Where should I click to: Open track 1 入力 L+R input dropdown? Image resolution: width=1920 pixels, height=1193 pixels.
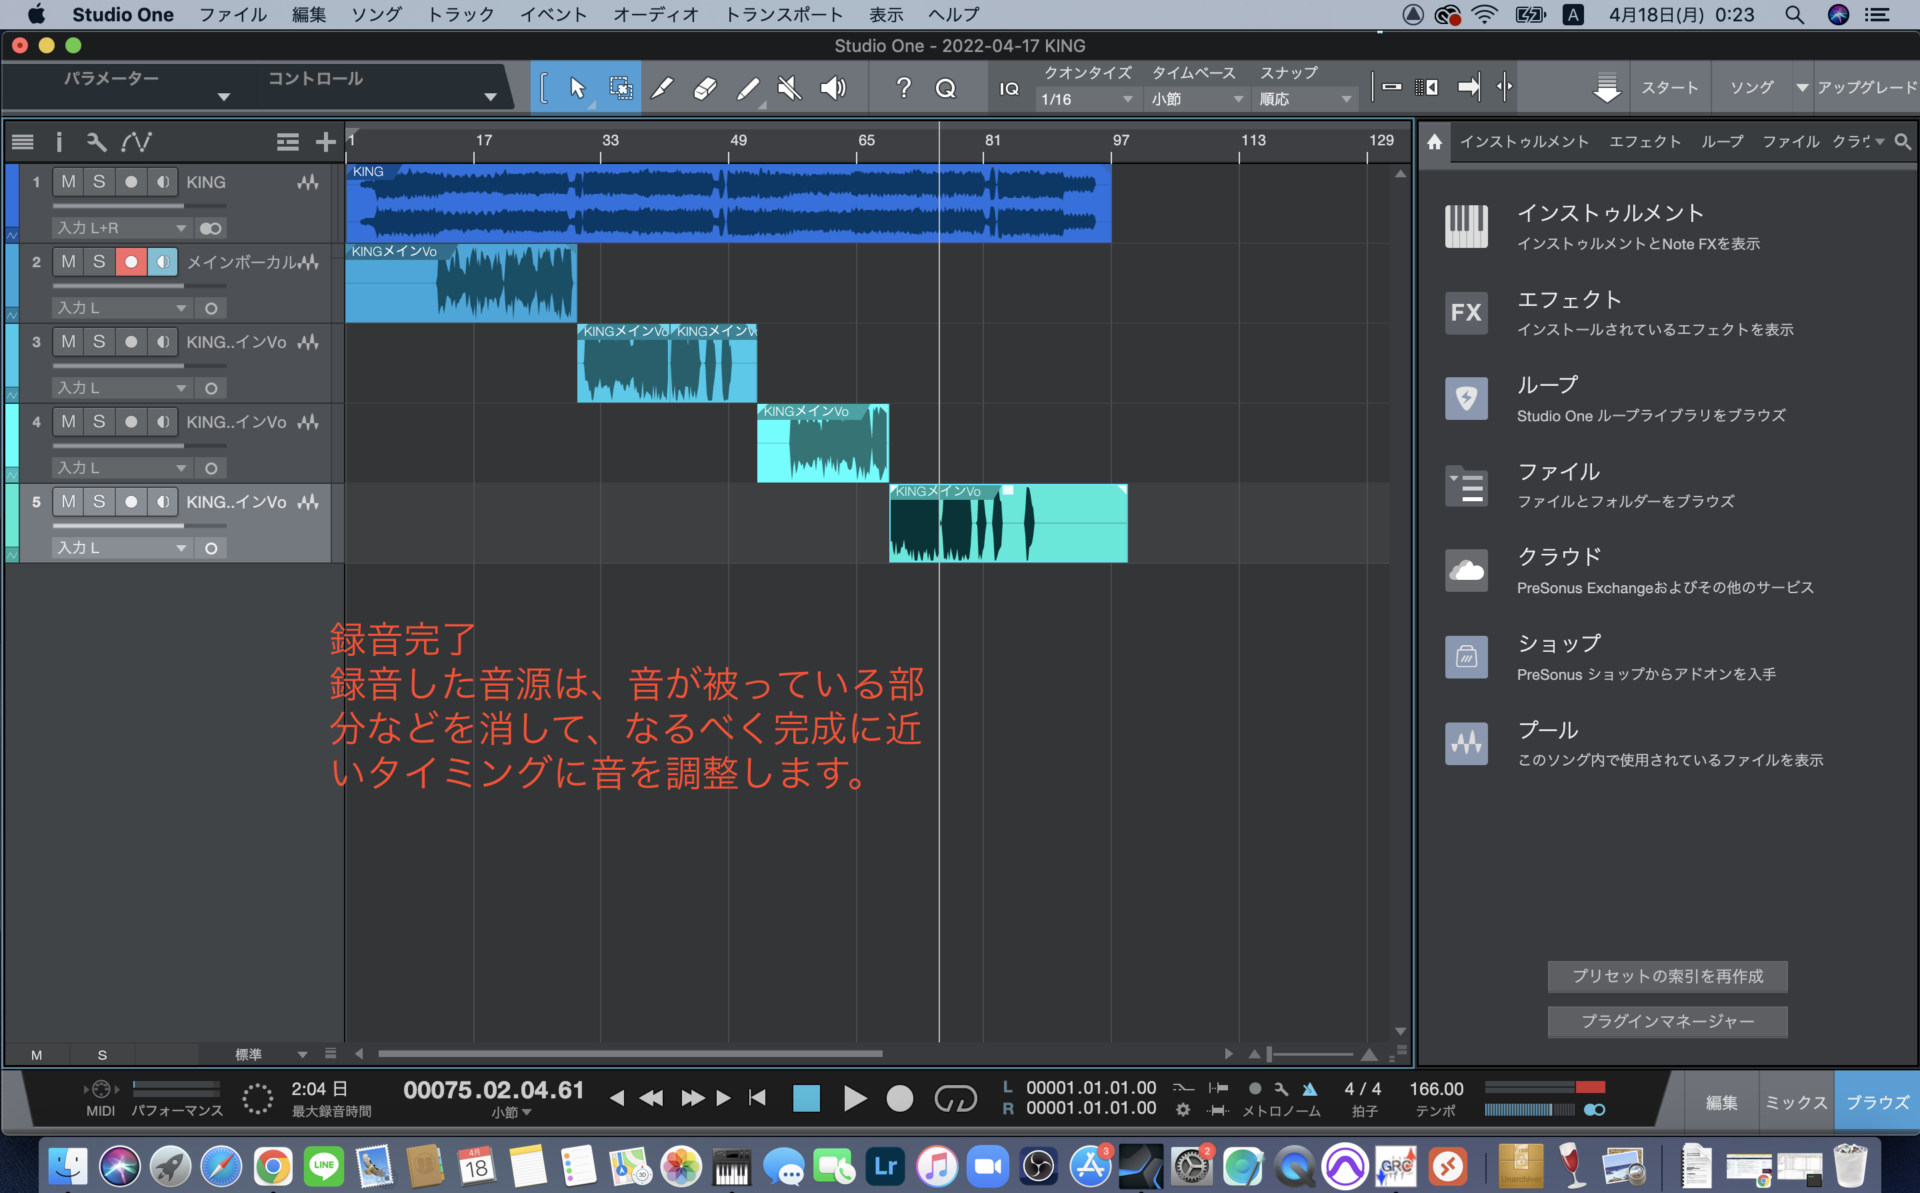pos(121,228)
